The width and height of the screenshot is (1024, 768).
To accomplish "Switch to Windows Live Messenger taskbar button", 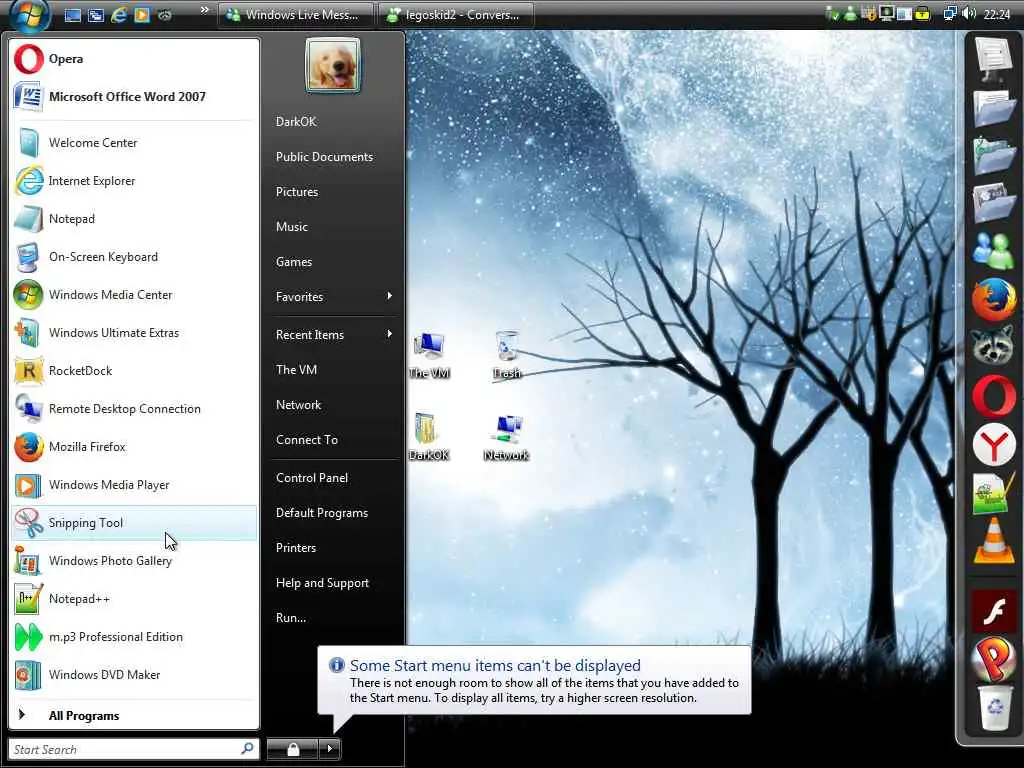I will (x=296, y=14).
